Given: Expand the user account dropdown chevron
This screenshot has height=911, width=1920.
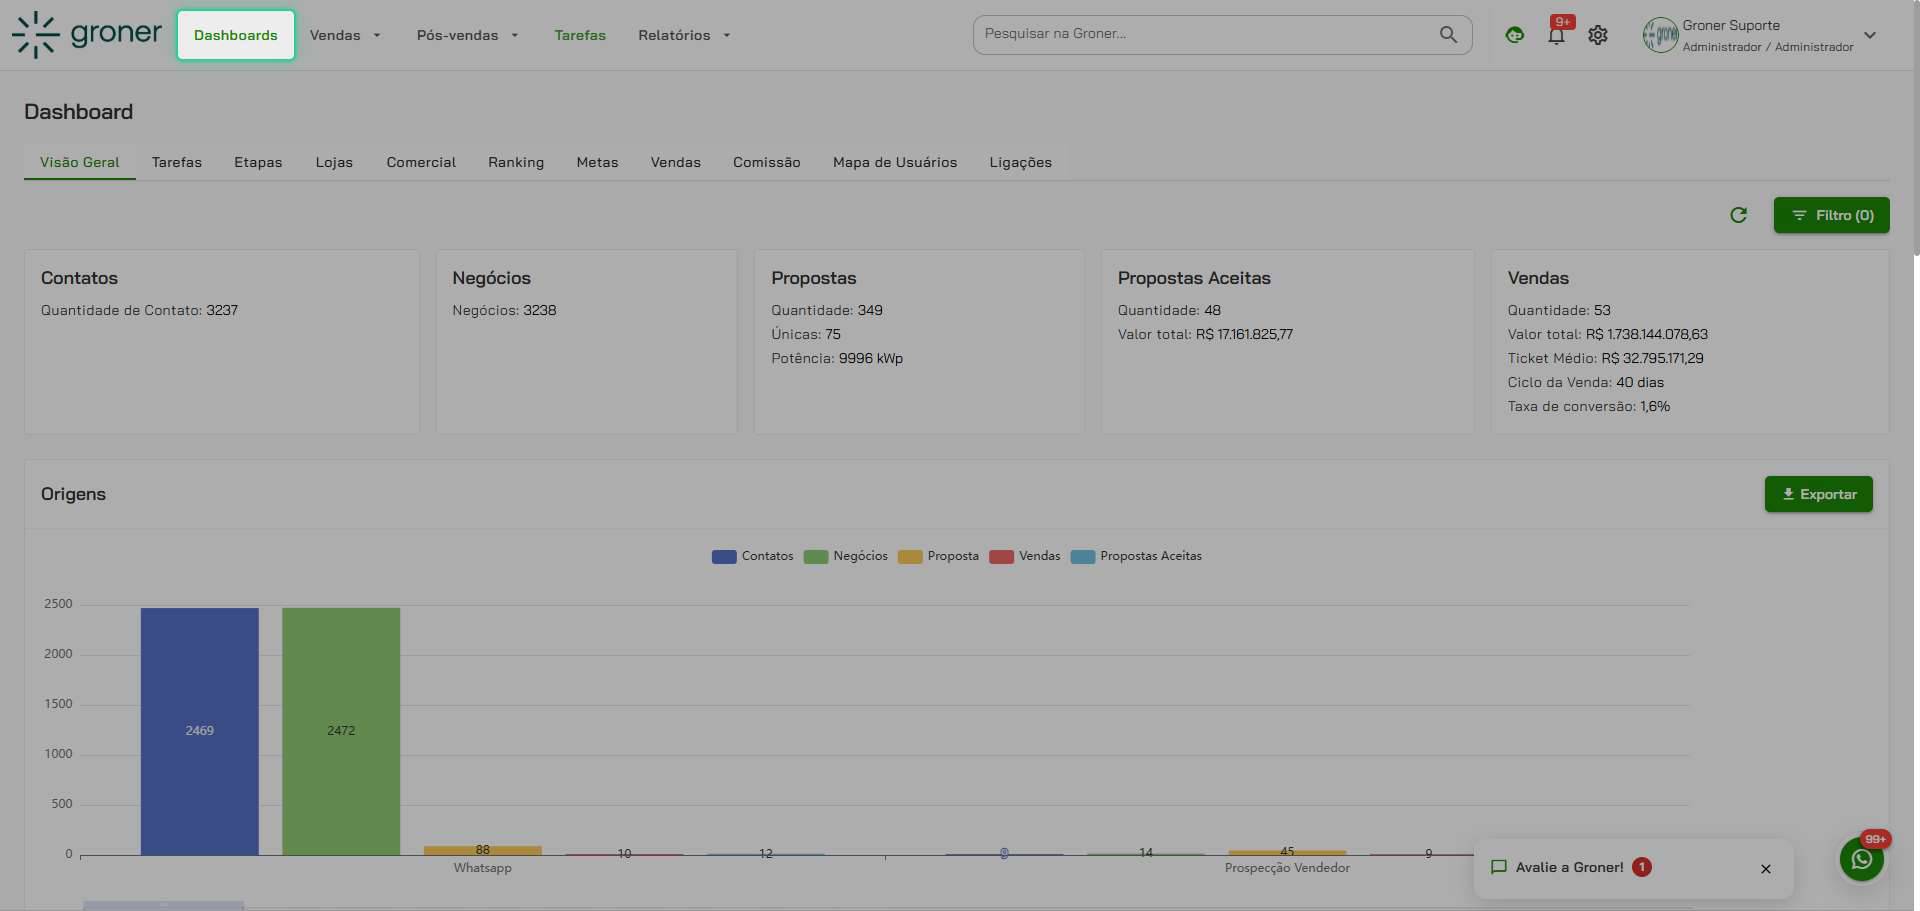Looking at the screenshot, I should pyautogui.click(x=1870, y=35).
